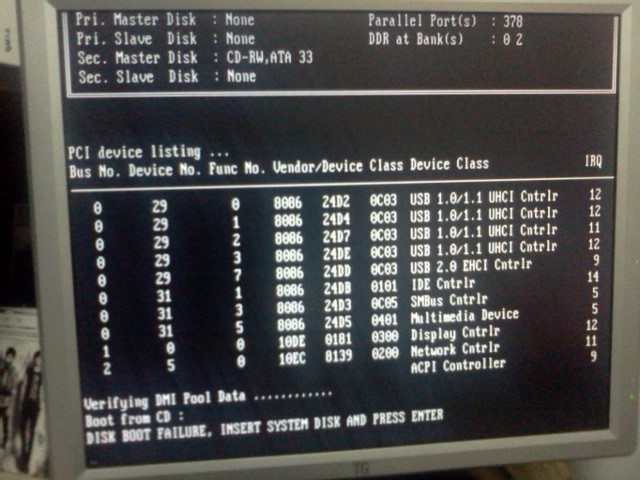
Task: Click the 'Verifying DMI Pool Data' line
Action: [x=207, y=399]
